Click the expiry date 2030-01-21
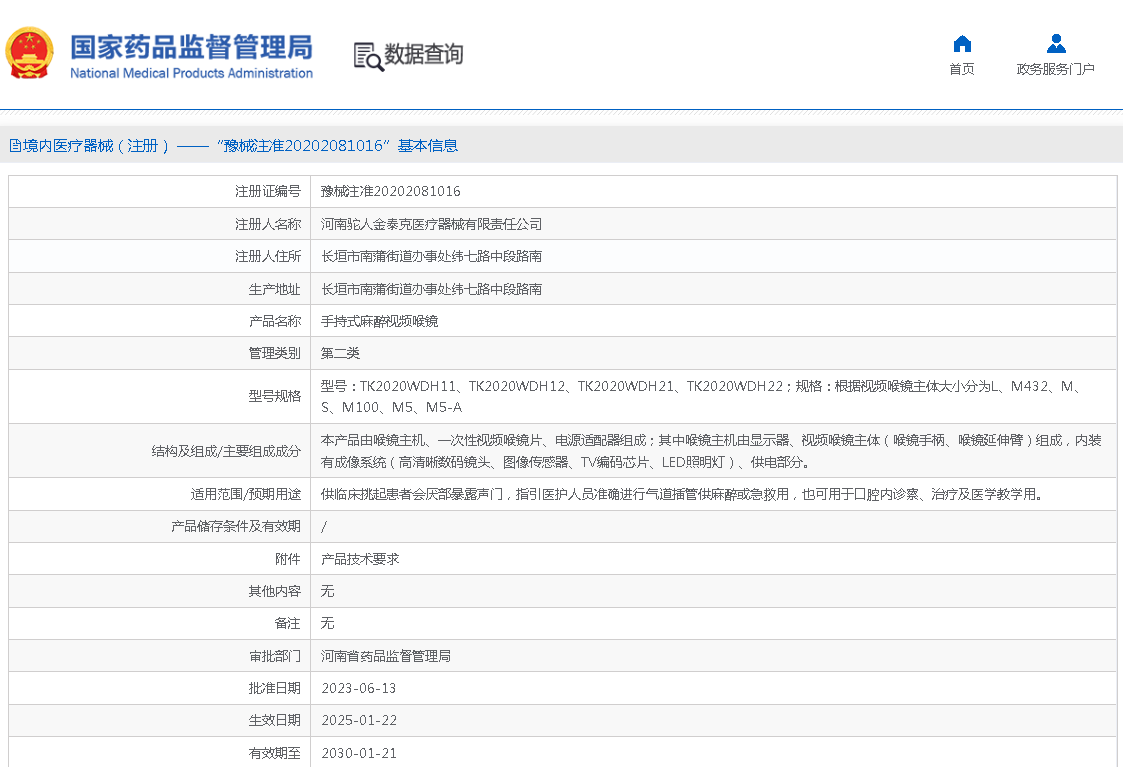The width and height of the screenshot is (1123, 767). 359,753
